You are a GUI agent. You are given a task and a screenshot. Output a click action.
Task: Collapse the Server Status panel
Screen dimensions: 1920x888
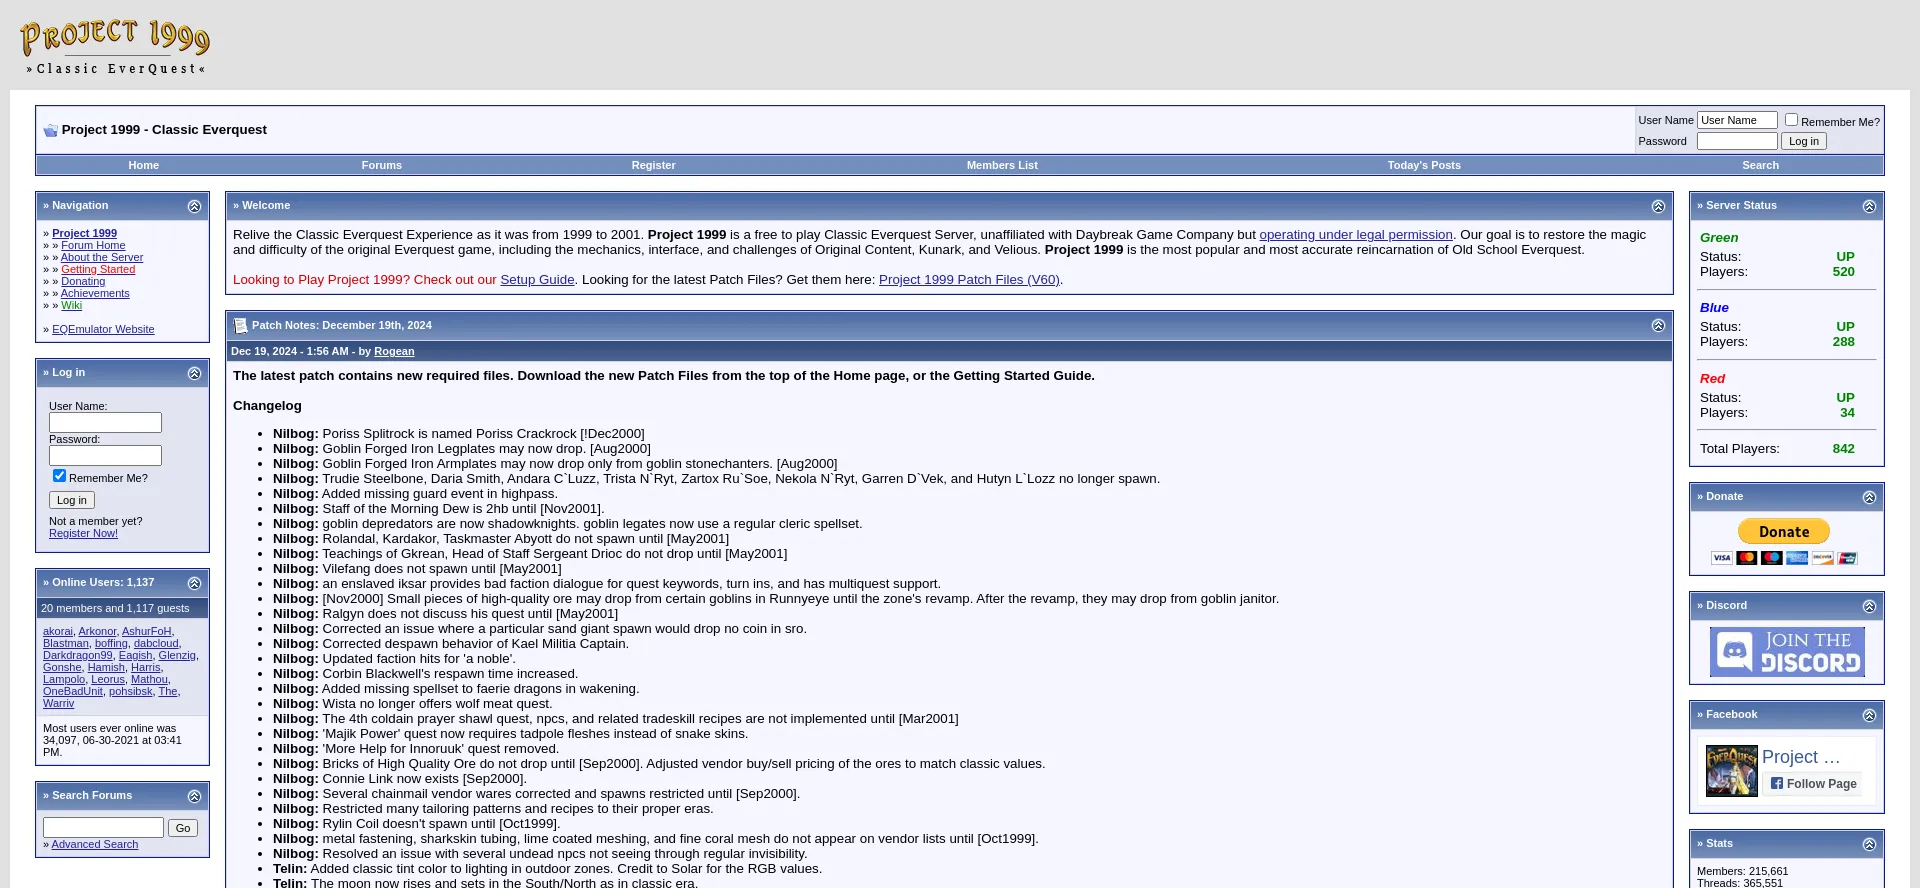(x=1869, y=206)
